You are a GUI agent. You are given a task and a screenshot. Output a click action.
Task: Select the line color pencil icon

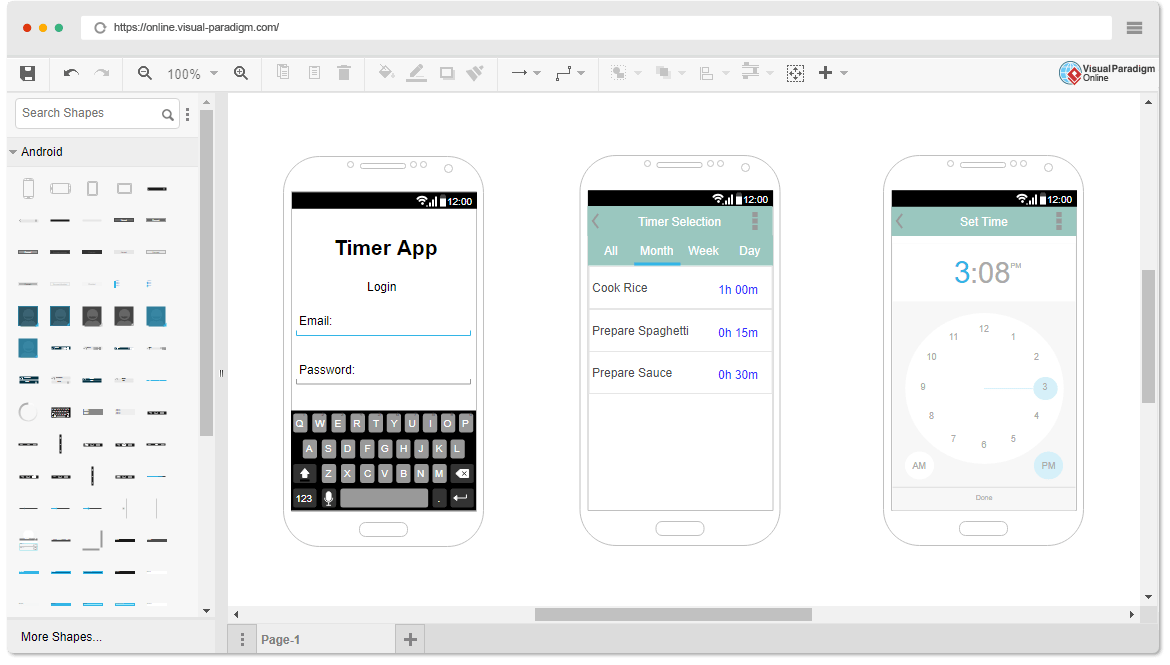click(x=417, y=72)
